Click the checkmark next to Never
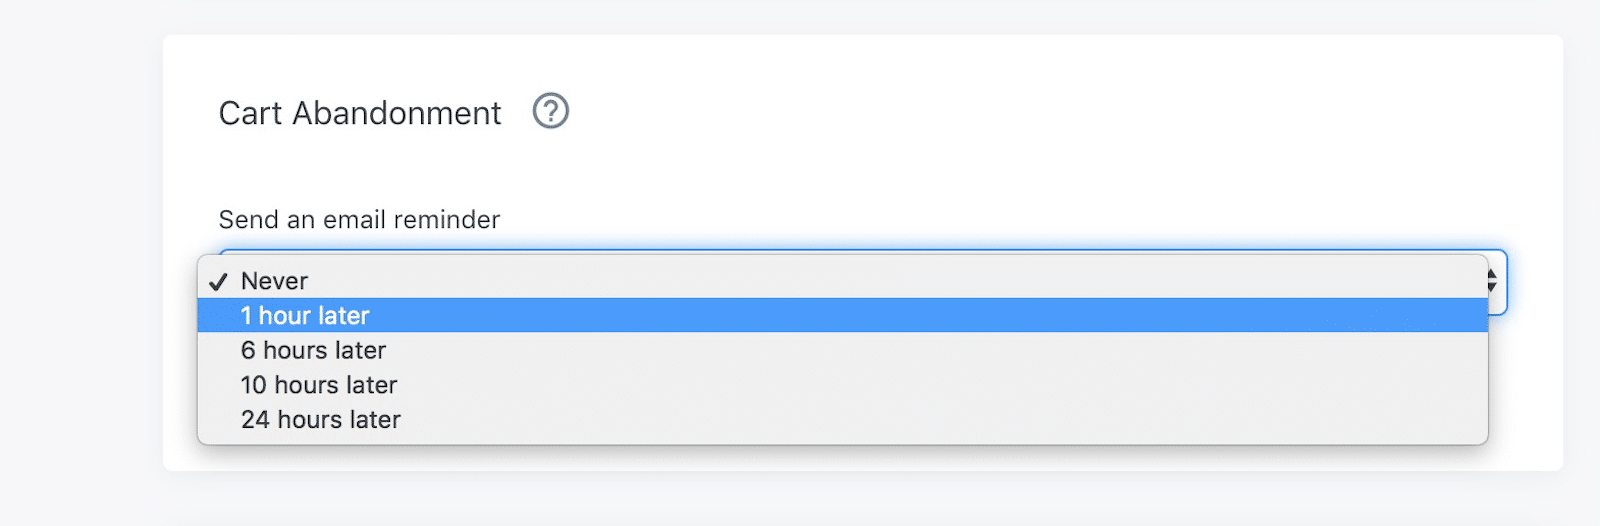Screen dimensions: 1600x526 [x=219, y=282]
